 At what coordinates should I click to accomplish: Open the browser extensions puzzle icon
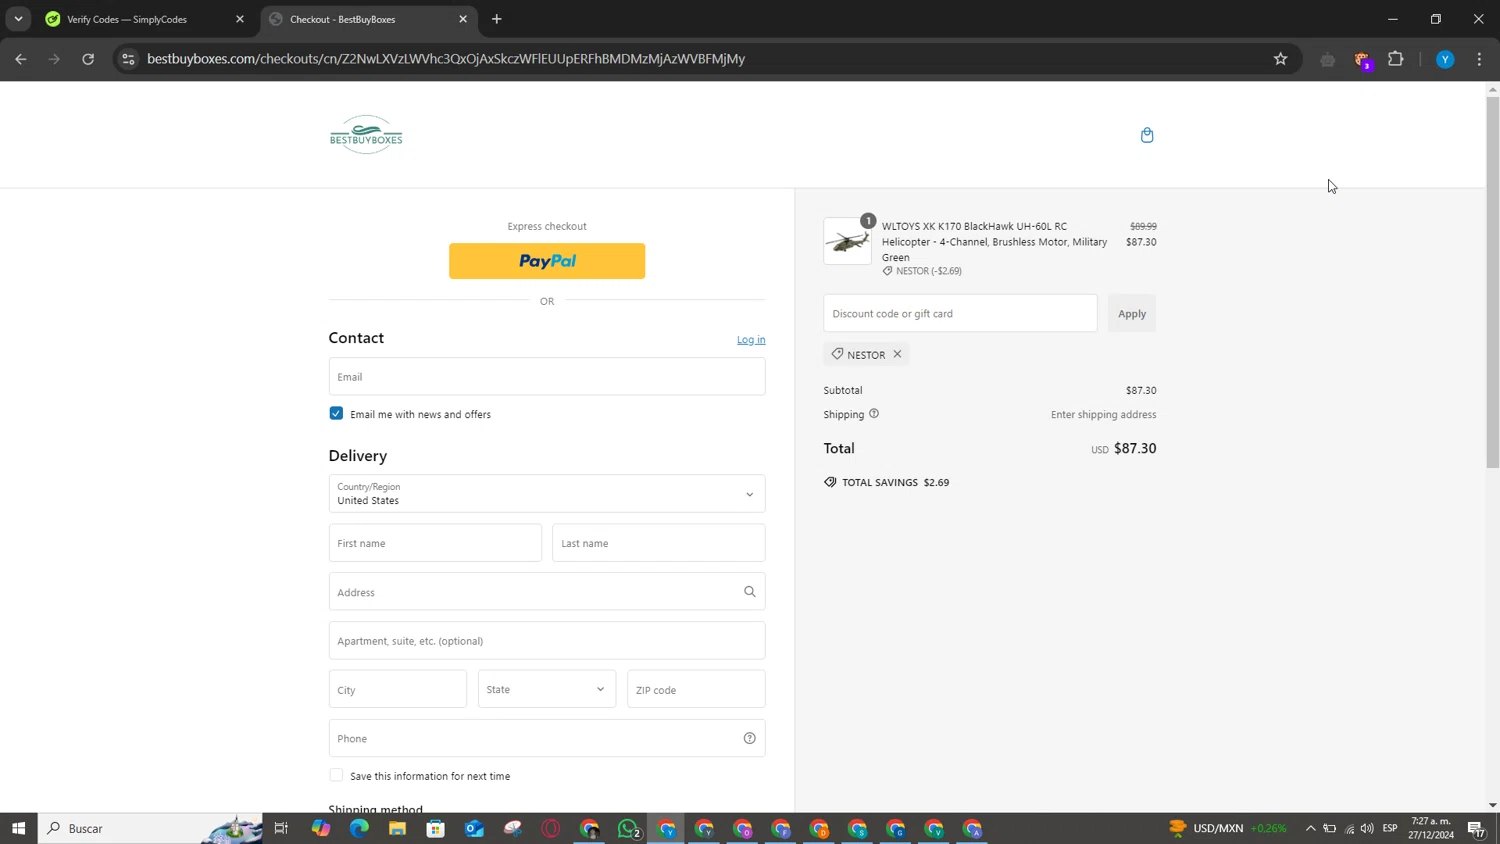click(1396, 59)
